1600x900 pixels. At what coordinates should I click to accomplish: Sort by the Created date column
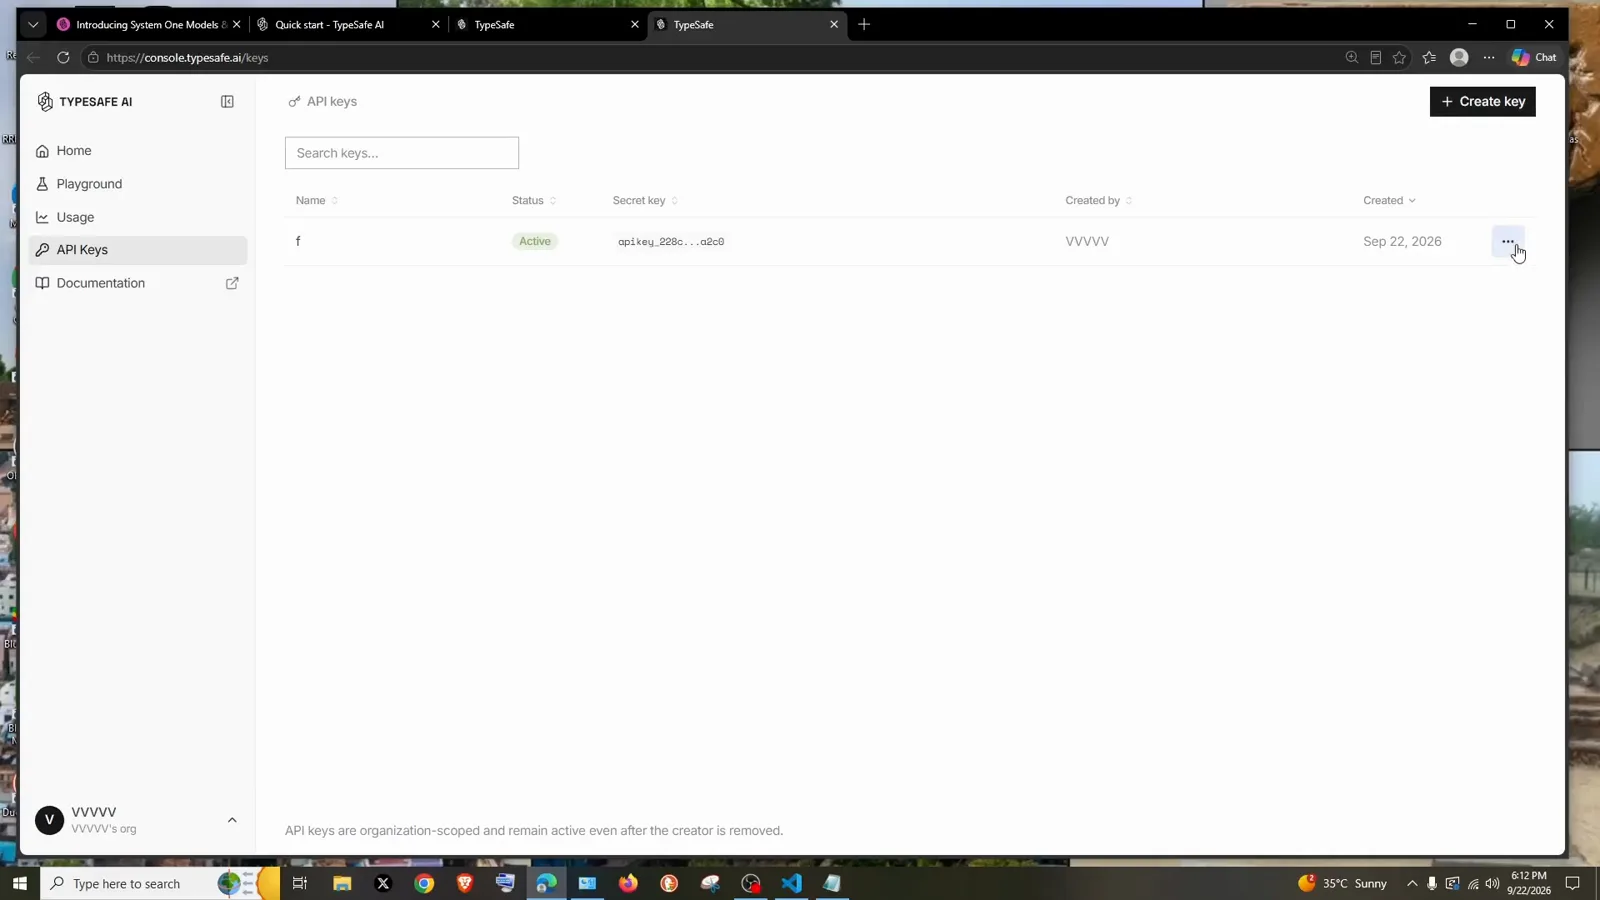pyautogui.click(x=1389, y=200)
